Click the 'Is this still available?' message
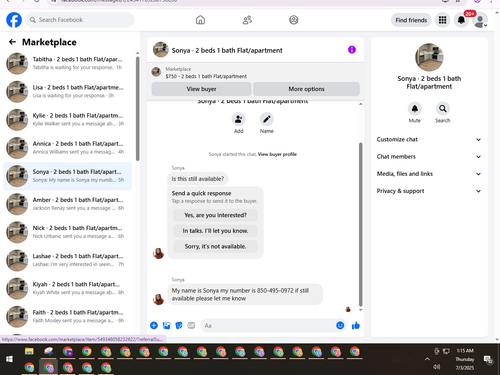Viewport: 500px width, 375px height. click(198, 179)
